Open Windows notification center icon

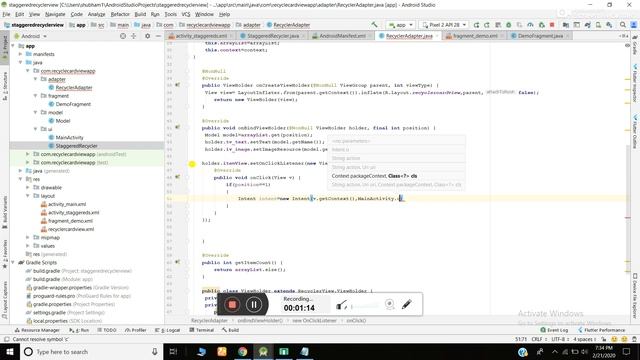[x=627, y=351]
